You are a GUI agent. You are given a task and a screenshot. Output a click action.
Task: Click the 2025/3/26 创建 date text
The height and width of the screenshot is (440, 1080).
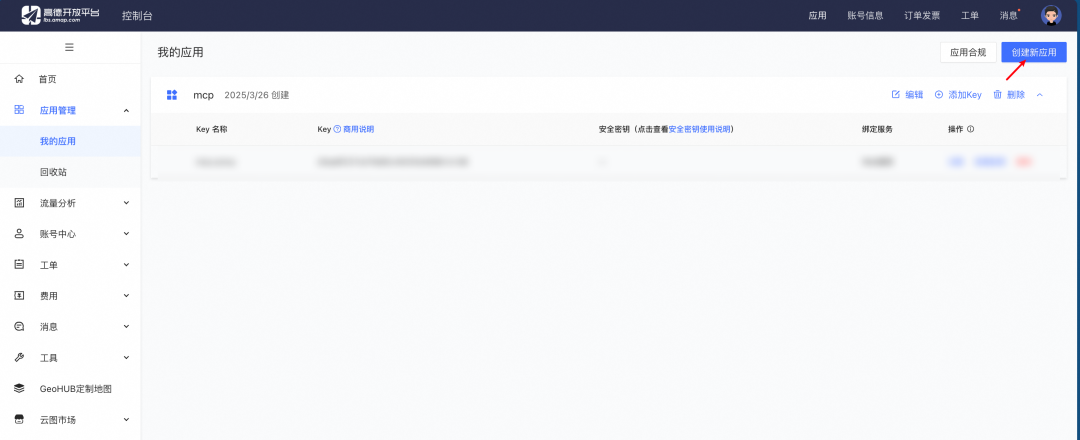point(257,95)
